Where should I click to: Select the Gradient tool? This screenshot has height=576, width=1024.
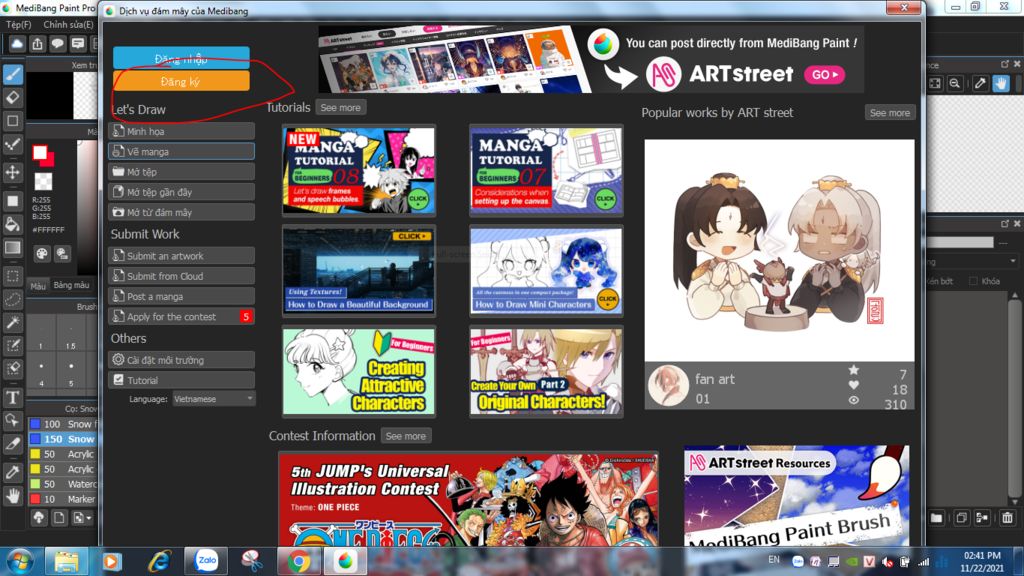(12, 248)
